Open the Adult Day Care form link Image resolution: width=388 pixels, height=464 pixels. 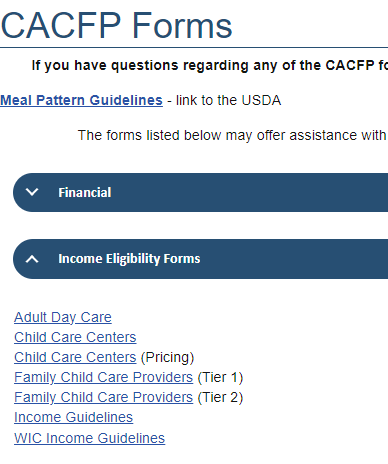[63, 317]
